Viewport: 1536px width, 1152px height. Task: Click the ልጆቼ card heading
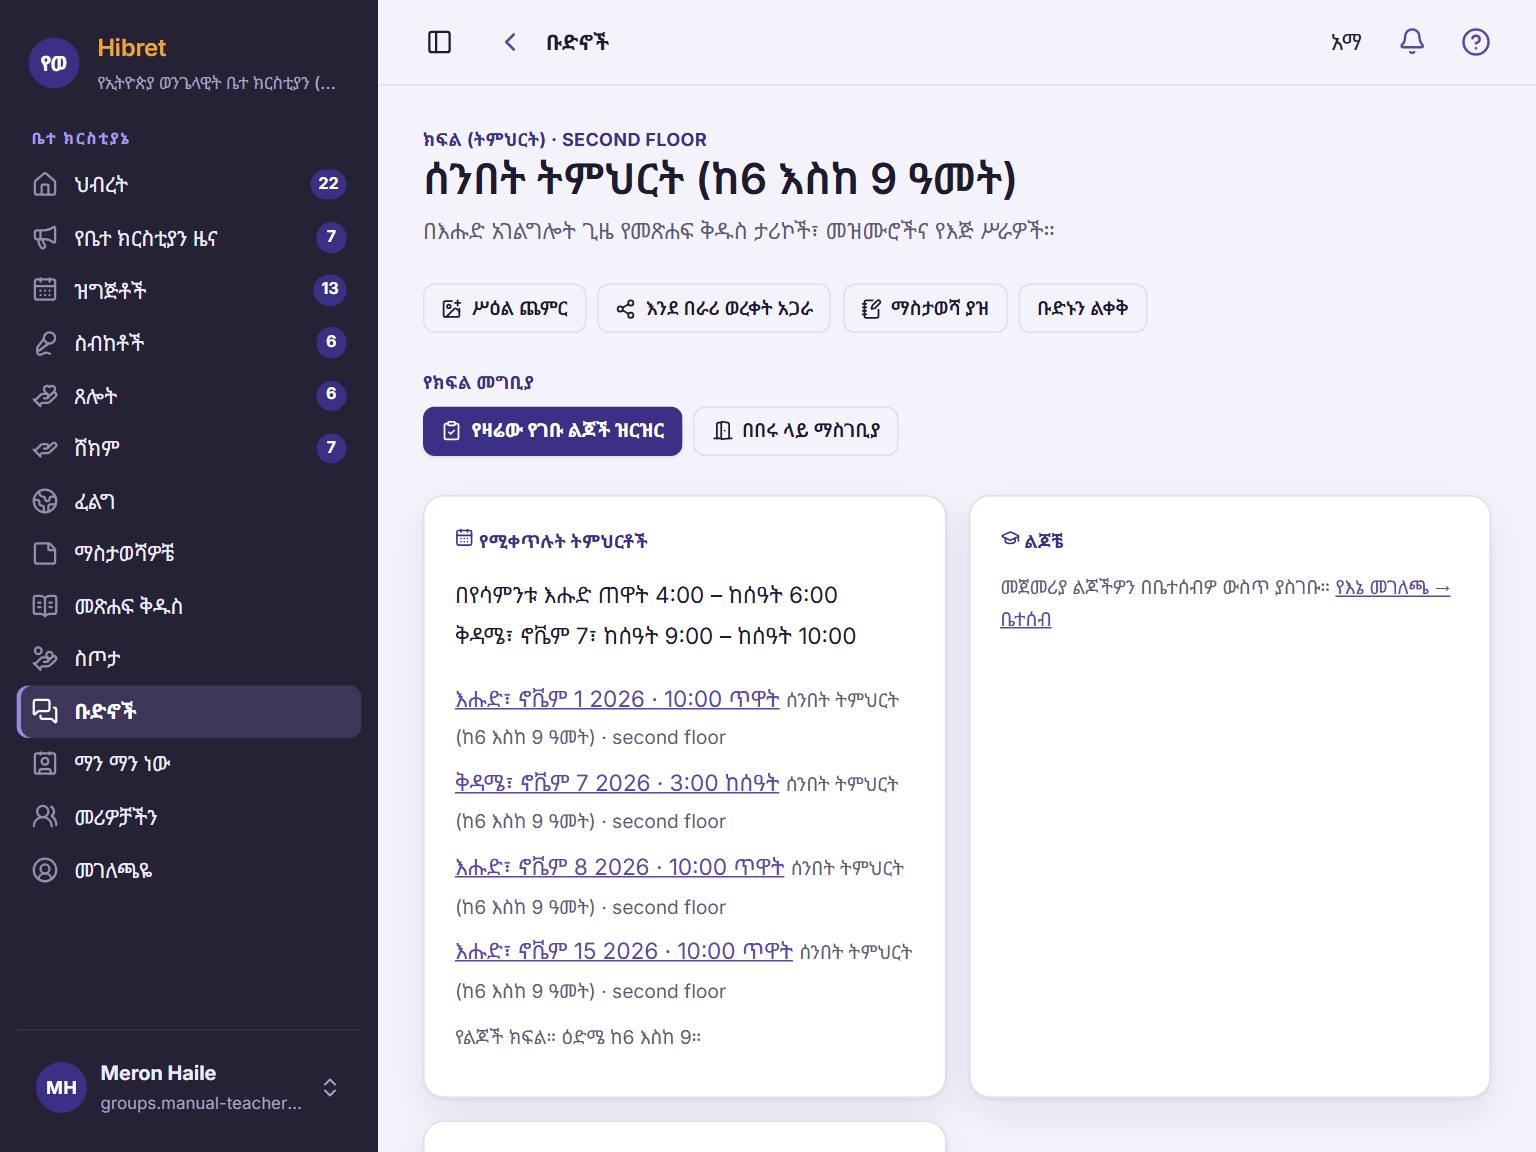[1044, 541]
